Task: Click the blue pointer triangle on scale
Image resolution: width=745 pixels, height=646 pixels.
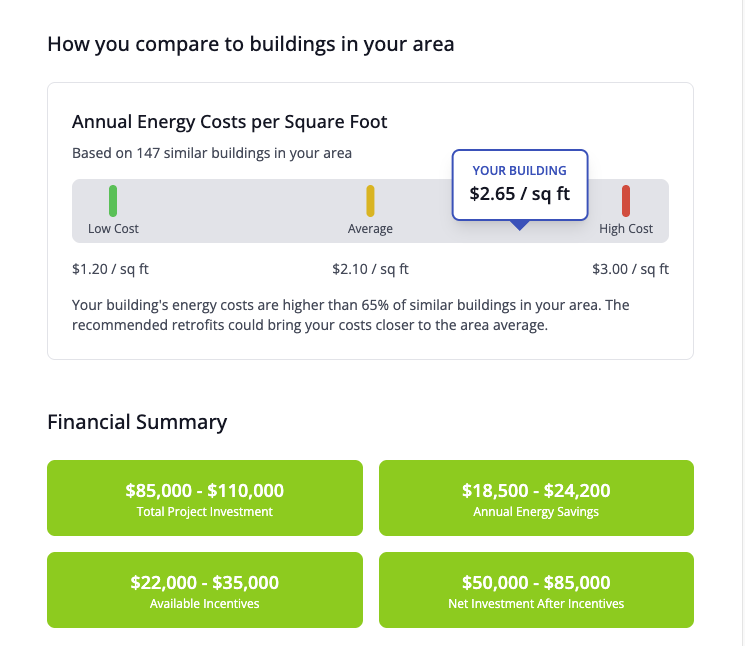Action: point(519,226)
